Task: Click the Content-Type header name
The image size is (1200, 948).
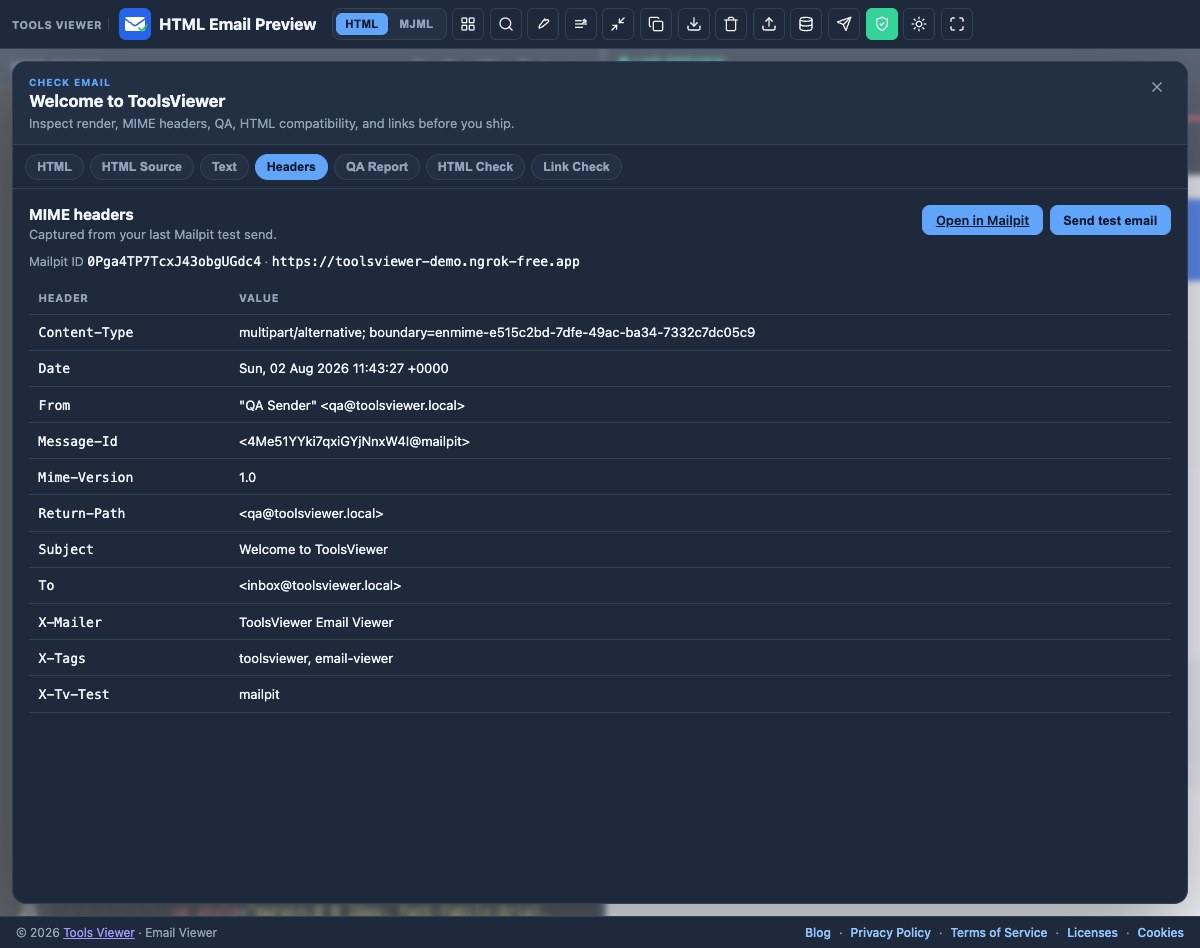Action: (x=86, y=332)
